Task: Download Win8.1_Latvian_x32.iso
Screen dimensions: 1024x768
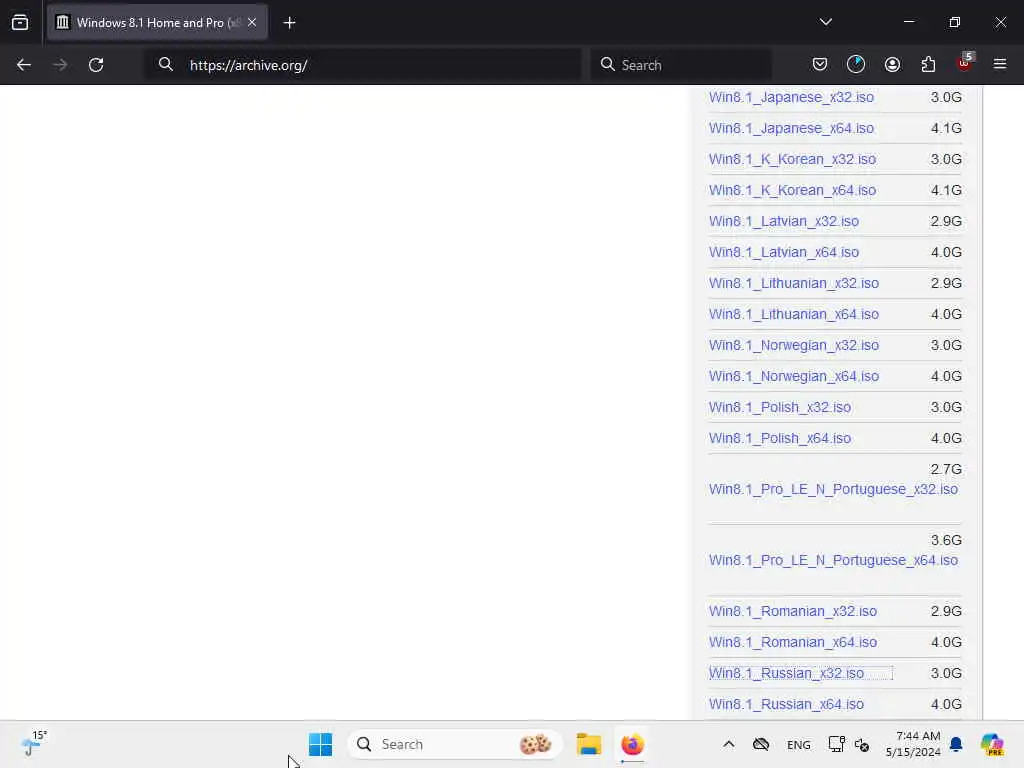Action: (x=784, y=221)
